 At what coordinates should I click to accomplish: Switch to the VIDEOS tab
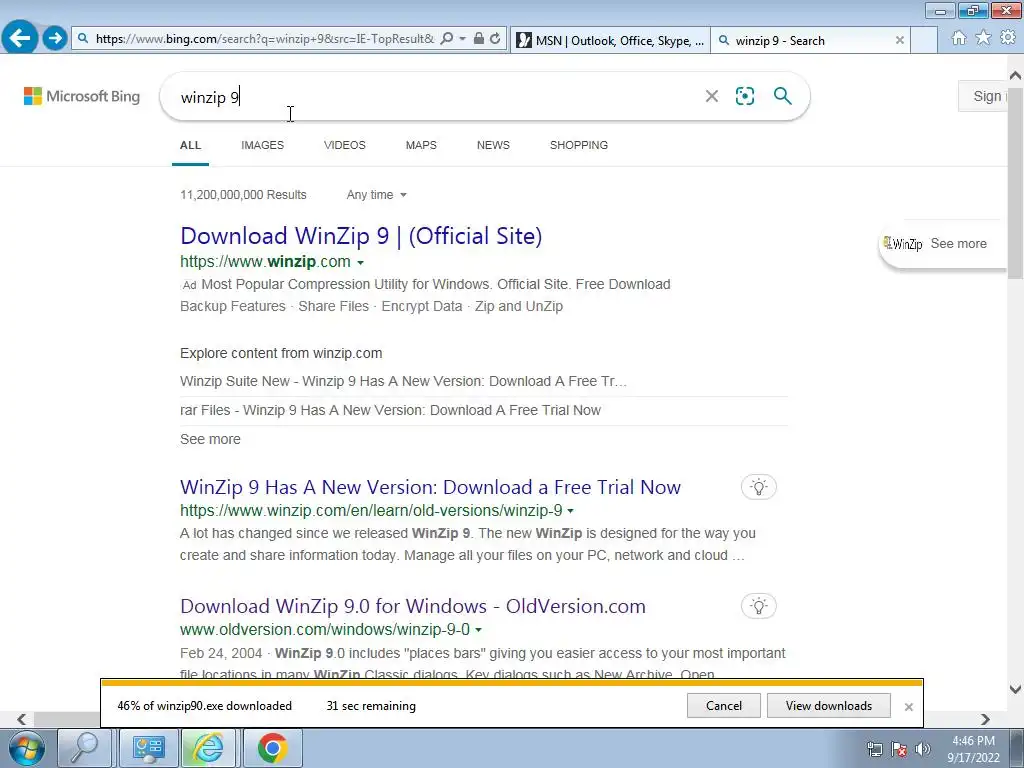click(345, 145)
